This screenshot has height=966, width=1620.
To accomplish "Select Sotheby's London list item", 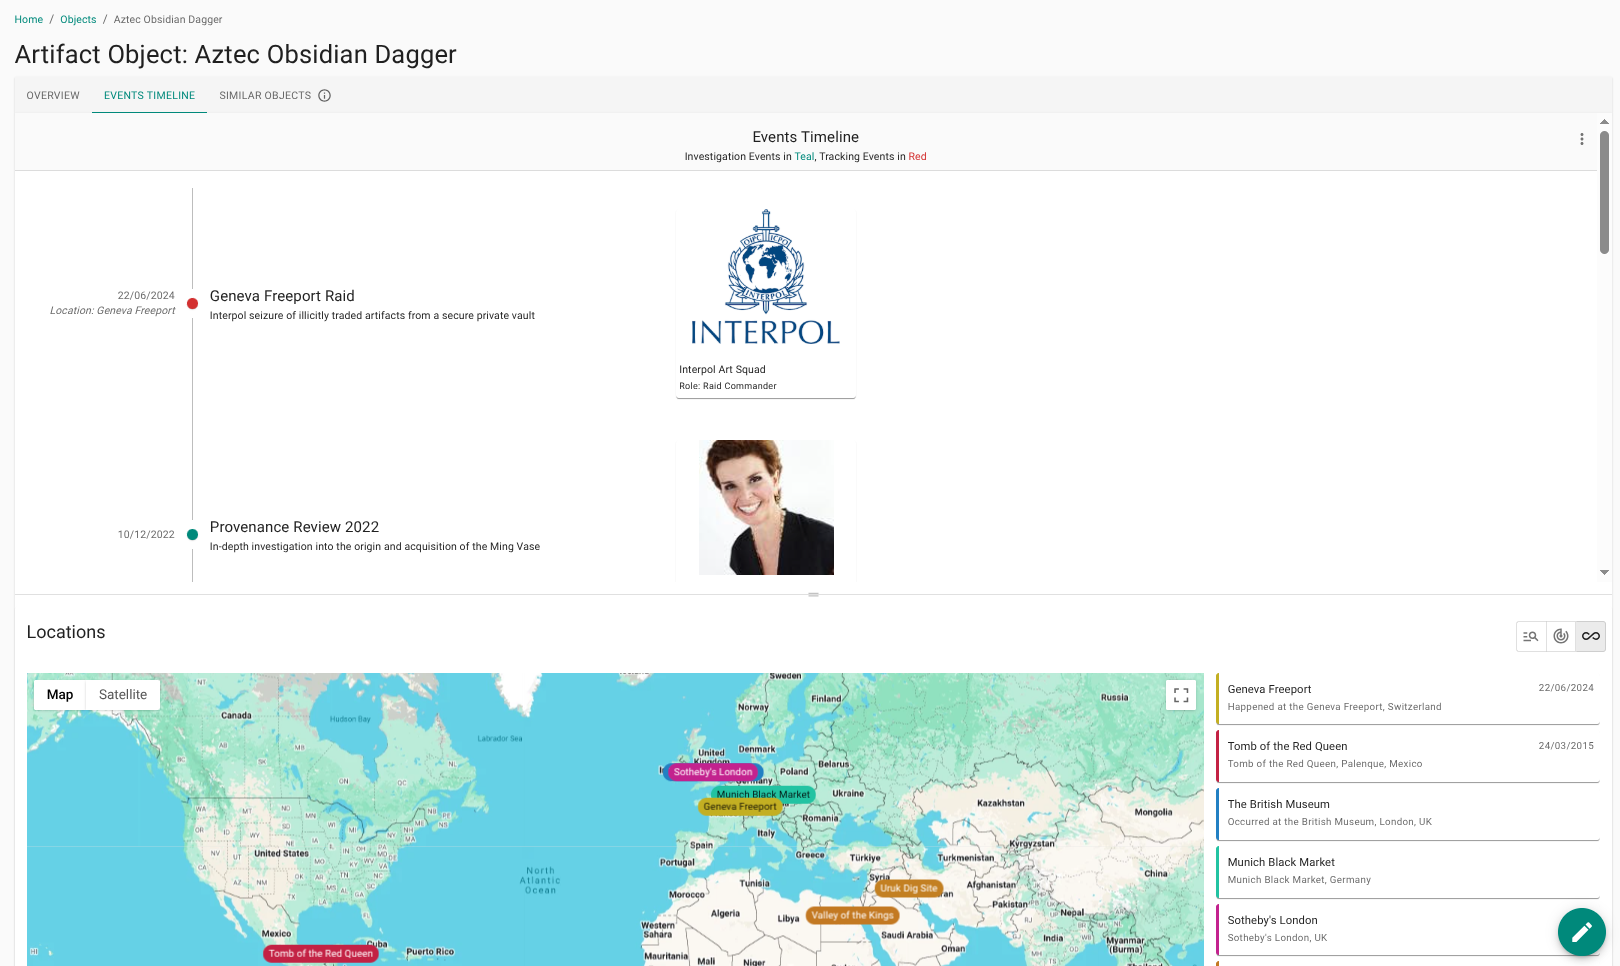I will coord(1408,930).
